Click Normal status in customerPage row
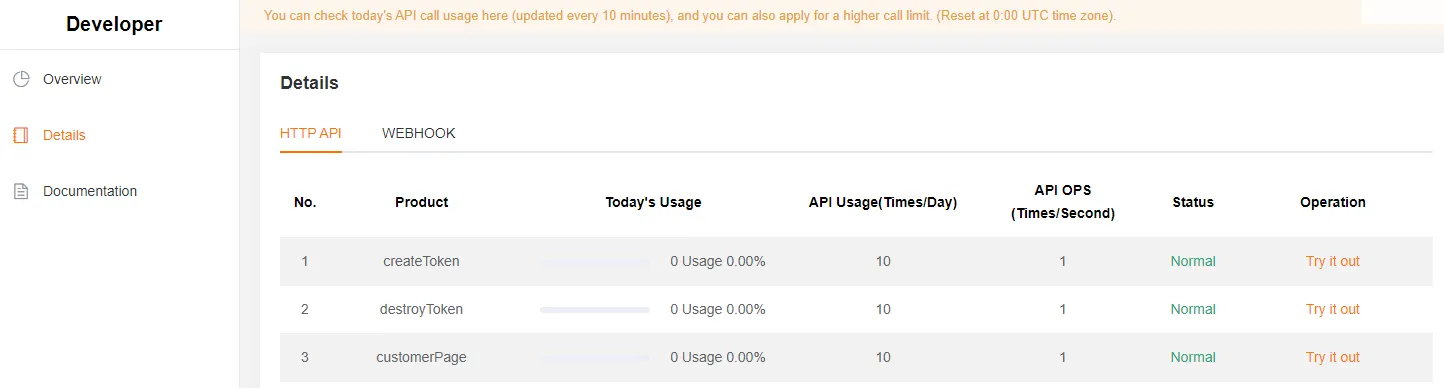 tap(1193, 357)
